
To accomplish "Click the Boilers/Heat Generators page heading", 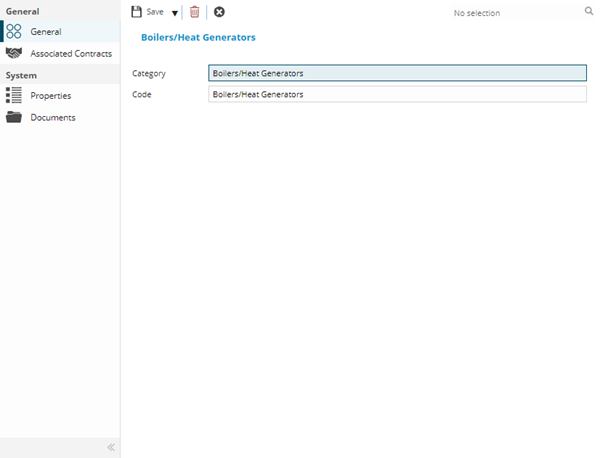I will tap(198, 37).
